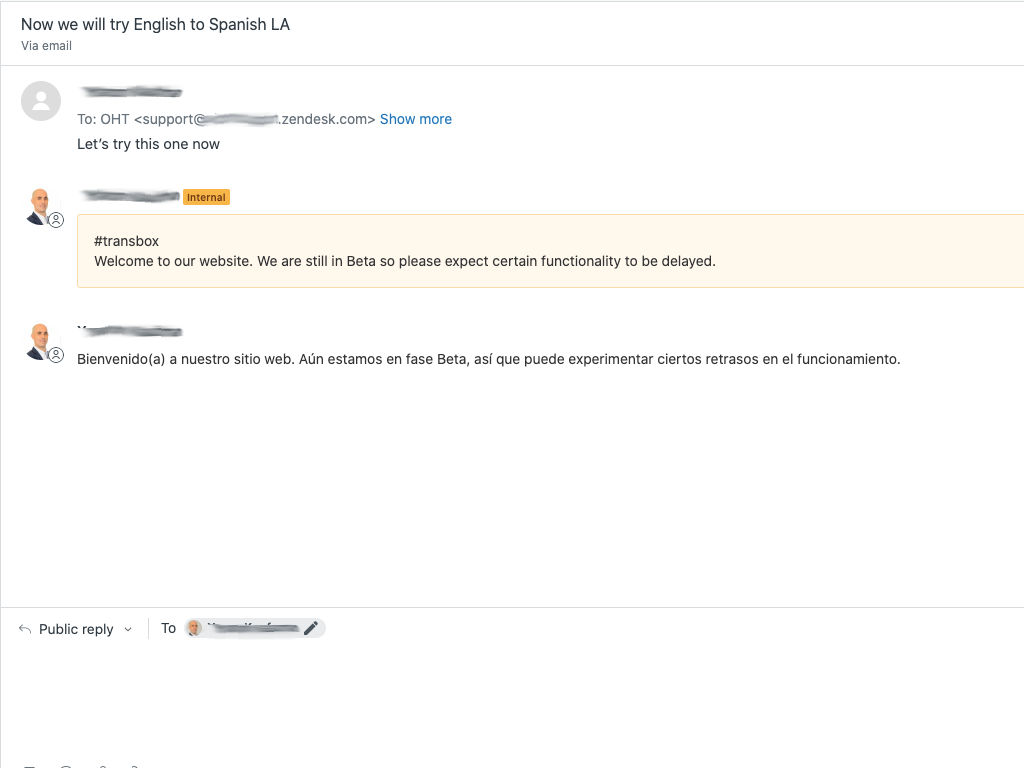Viewport: 1024px width, 768px height.
Task: Click the ticket title about English to Spanish LA
Action: pos(156,24)
